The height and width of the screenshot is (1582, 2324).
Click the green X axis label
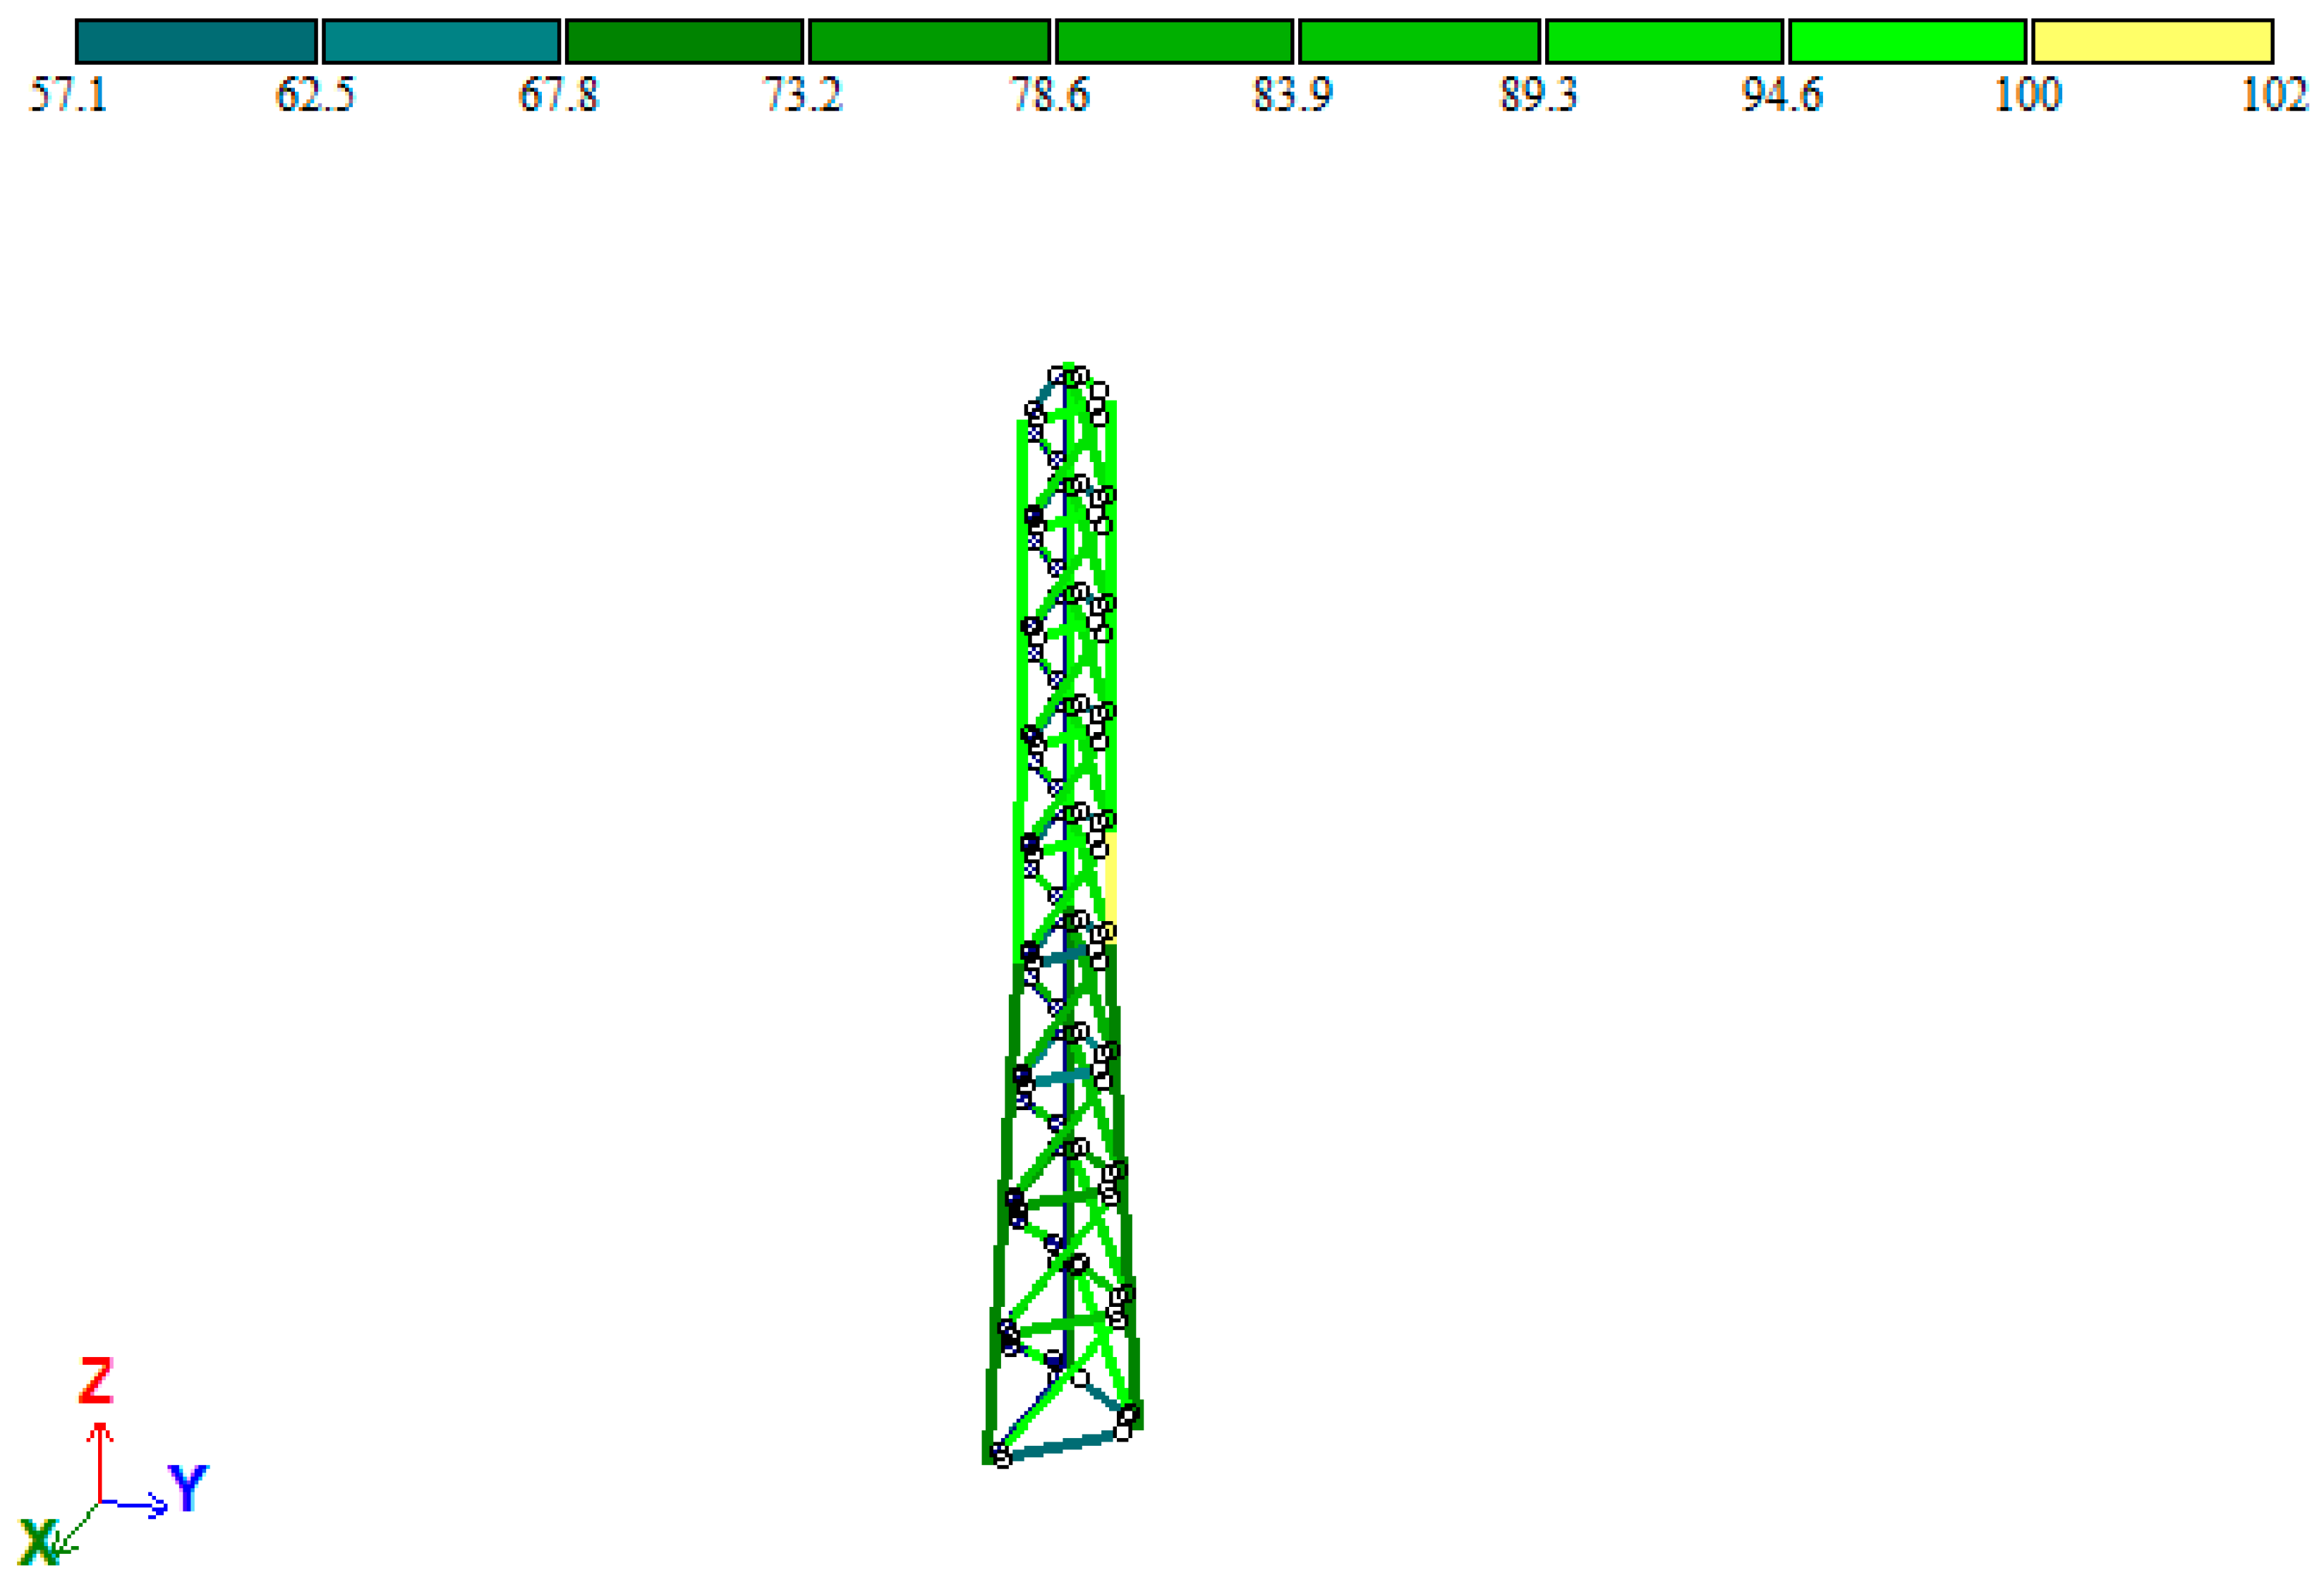[38, 1542]
